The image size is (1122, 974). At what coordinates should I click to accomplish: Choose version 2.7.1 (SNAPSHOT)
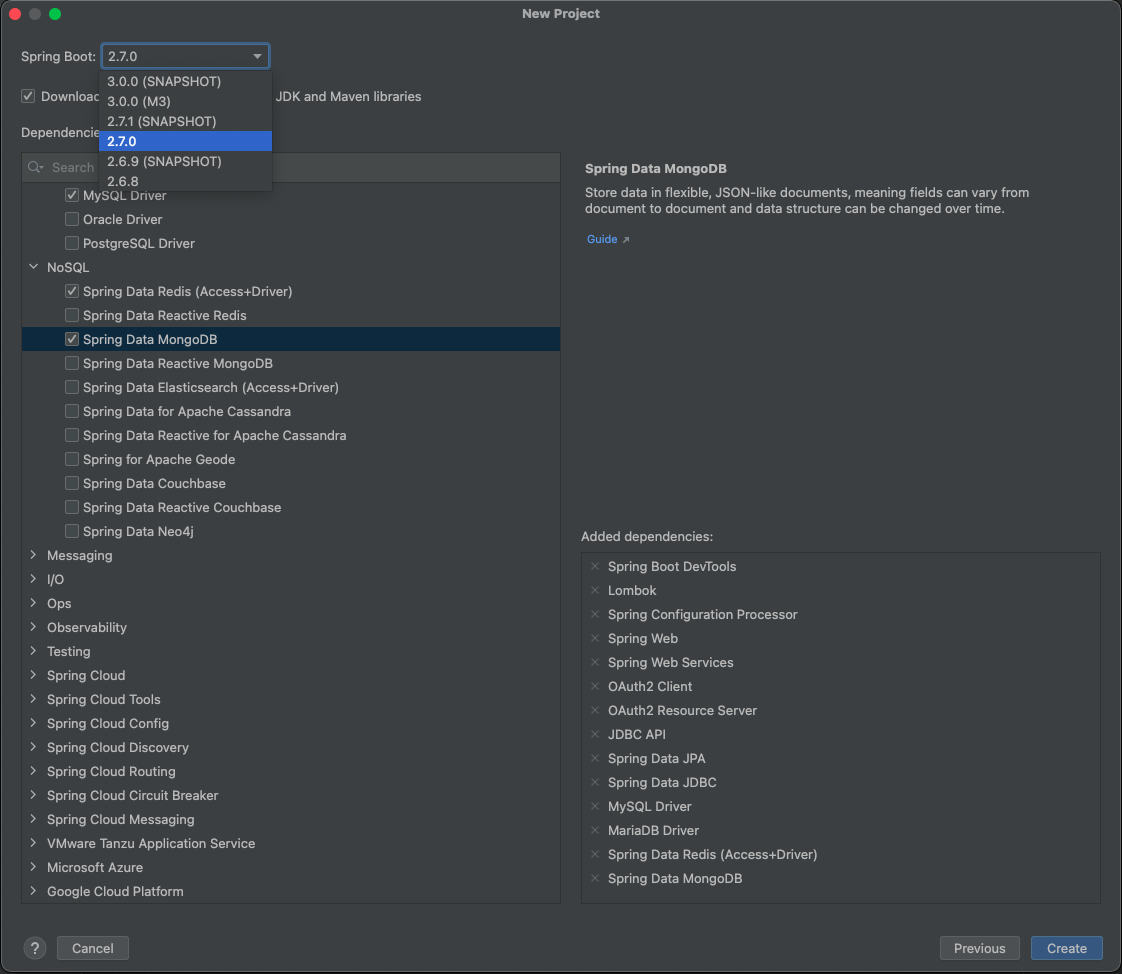[185, 121]
